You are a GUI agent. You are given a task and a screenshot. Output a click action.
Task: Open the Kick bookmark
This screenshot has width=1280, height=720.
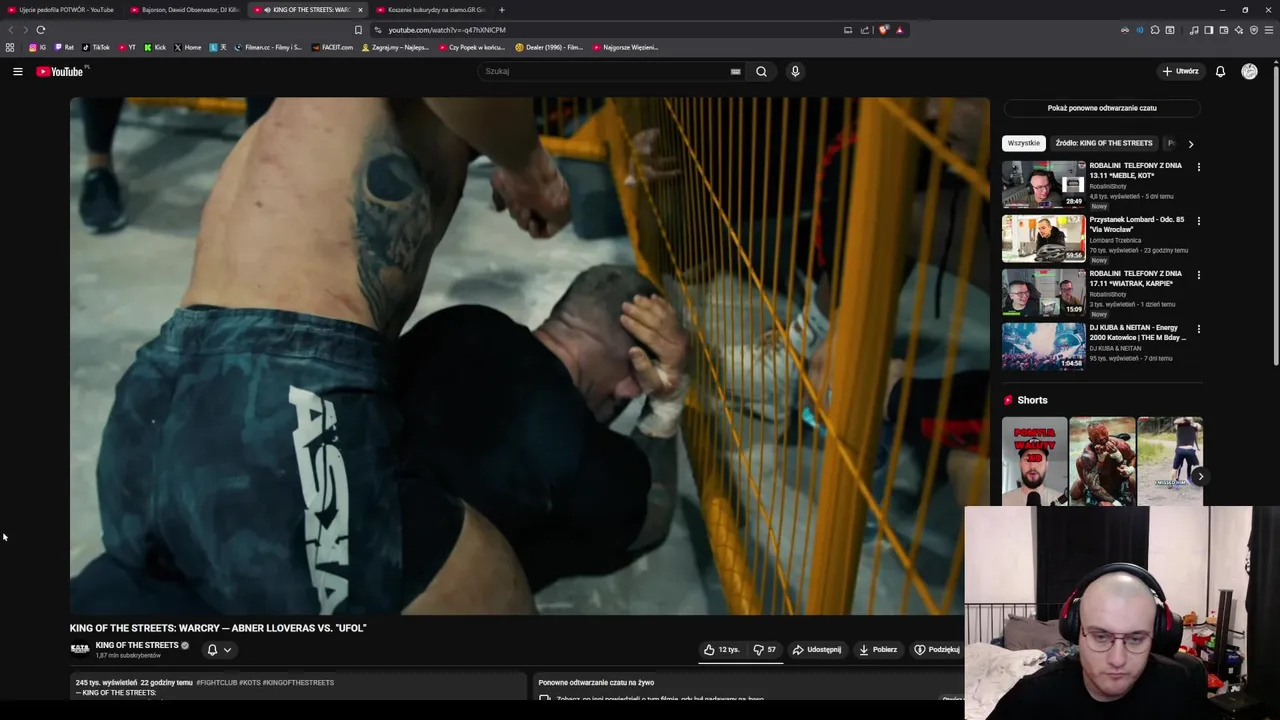click(x=155, y=47)
